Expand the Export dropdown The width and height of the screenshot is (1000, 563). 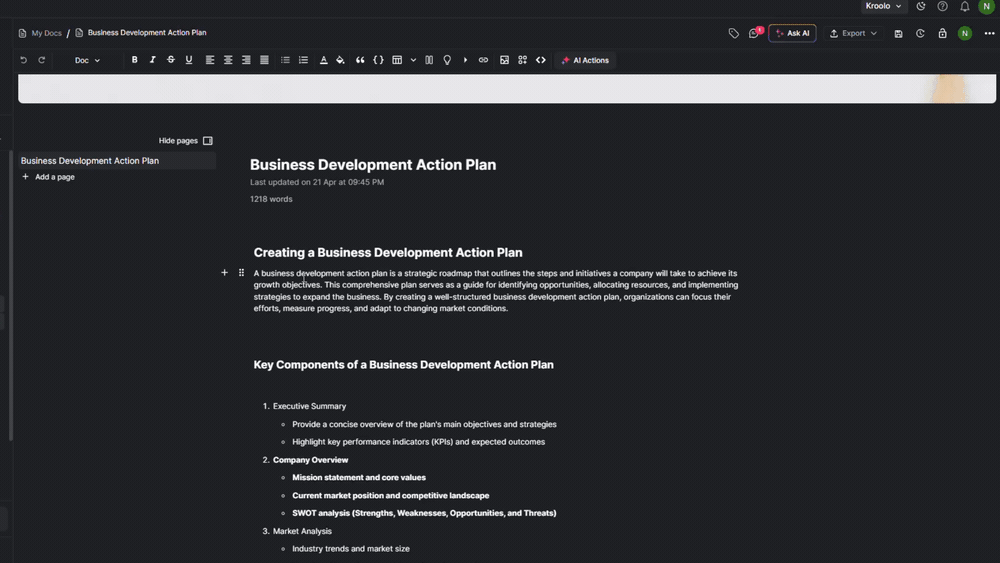853,33
